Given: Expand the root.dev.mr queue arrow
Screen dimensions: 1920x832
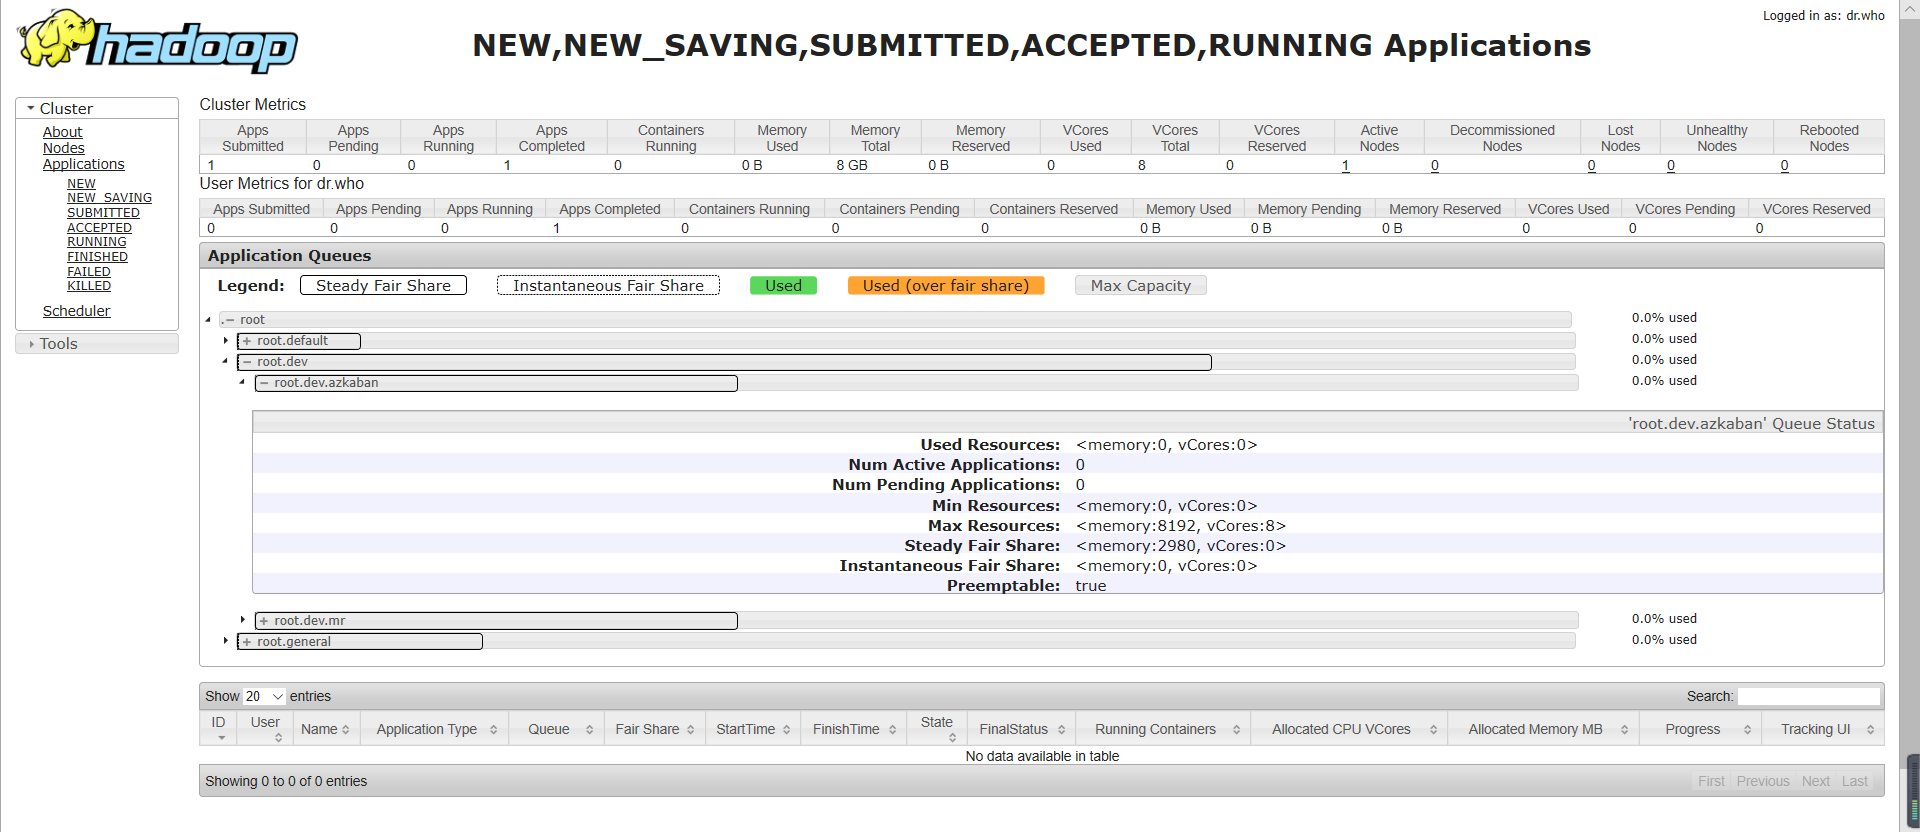Looking at the screenshot, I should click(x=243, y=620).
